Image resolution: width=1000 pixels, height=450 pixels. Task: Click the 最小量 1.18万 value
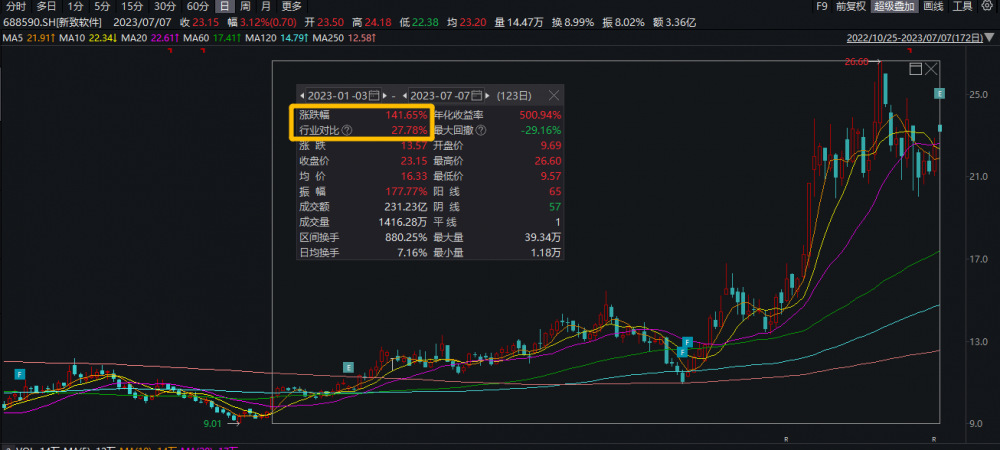tap(547, 252)
